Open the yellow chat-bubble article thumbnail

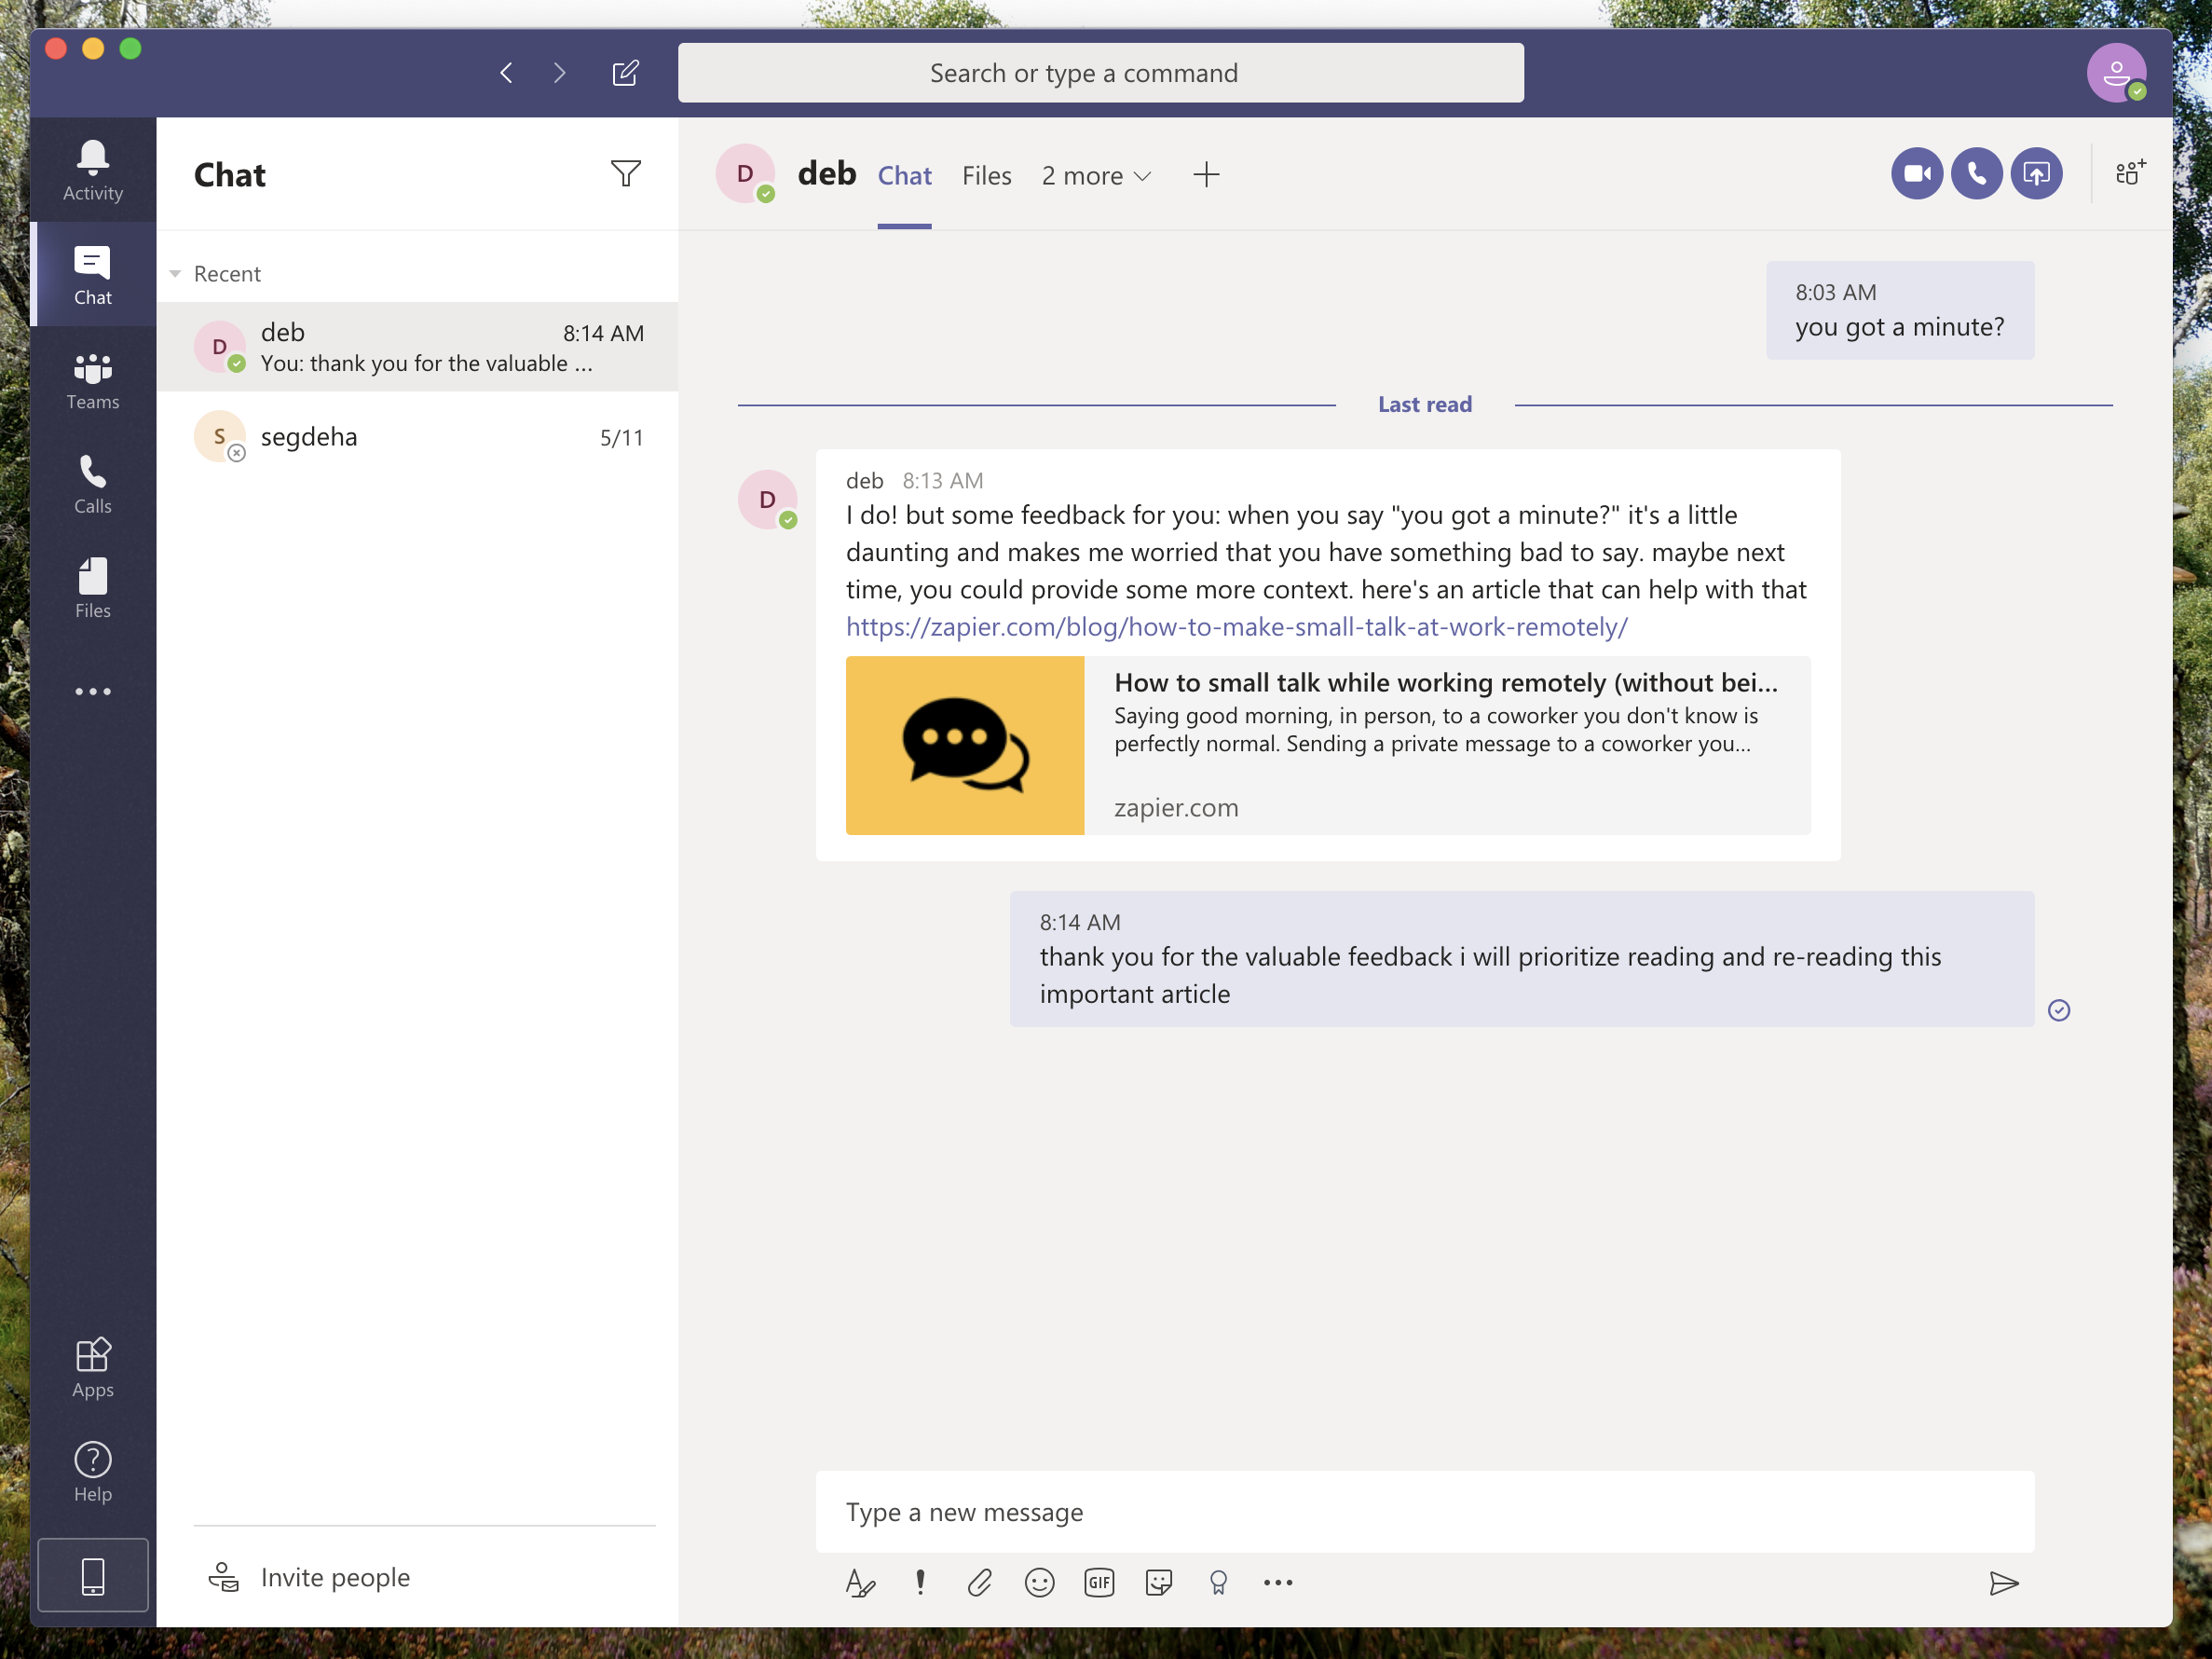(x=965, y=745)
